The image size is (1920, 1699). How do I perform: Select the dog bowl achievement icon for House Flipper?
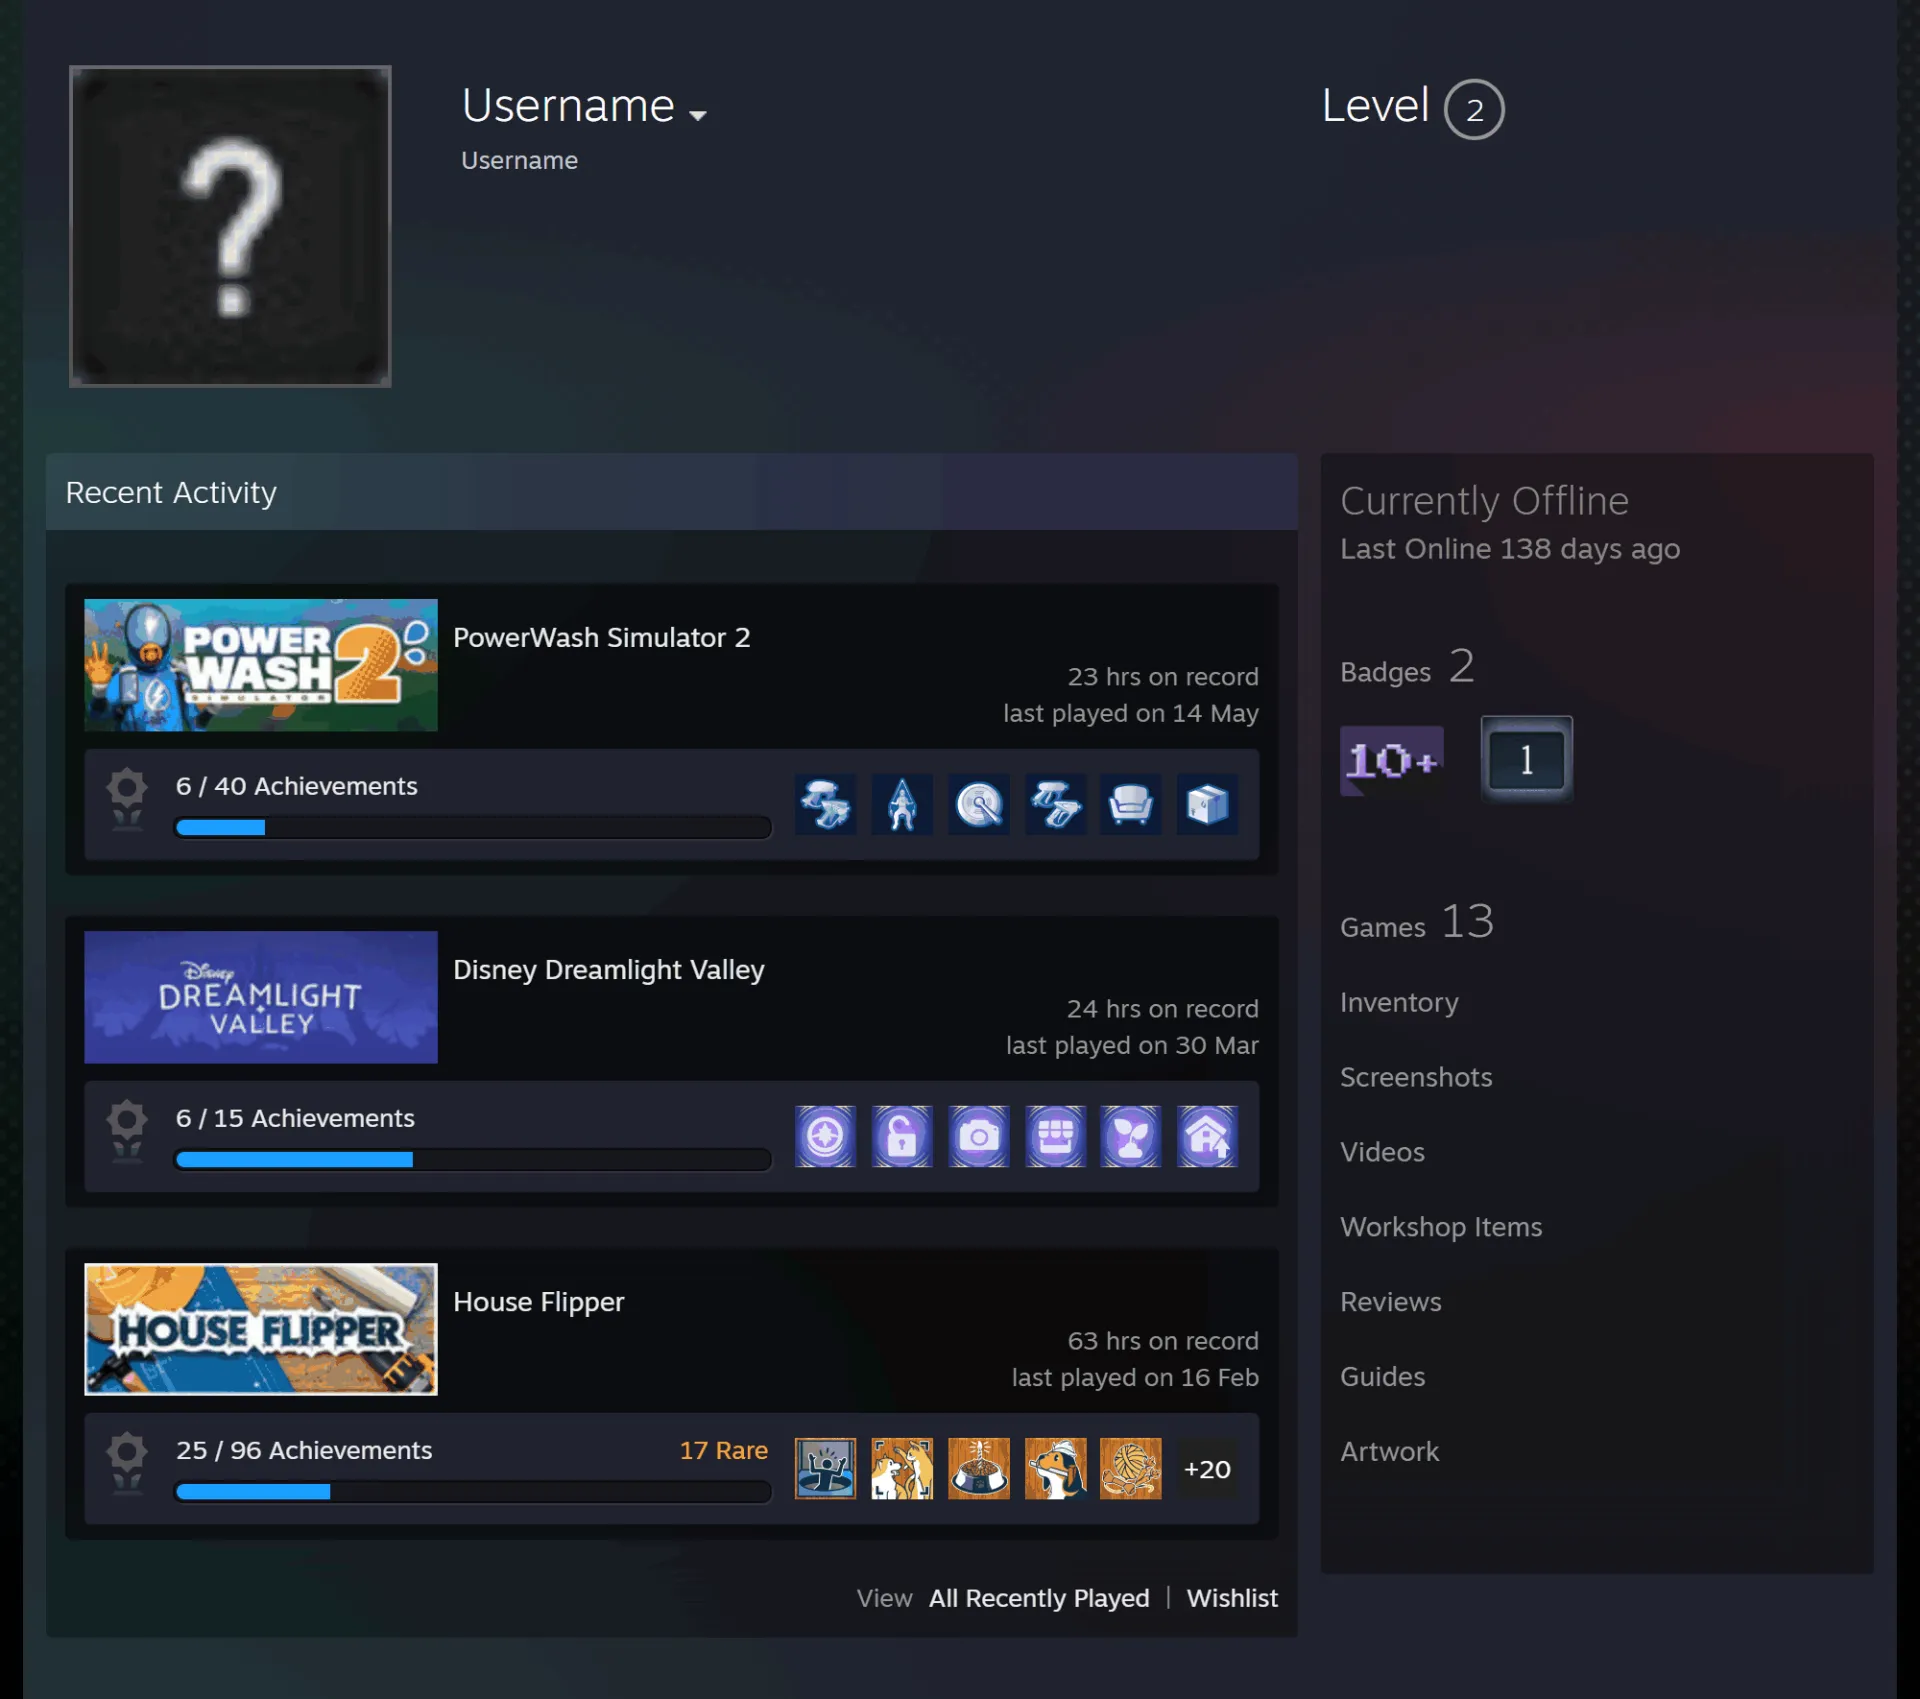(x=978, y=1468)
